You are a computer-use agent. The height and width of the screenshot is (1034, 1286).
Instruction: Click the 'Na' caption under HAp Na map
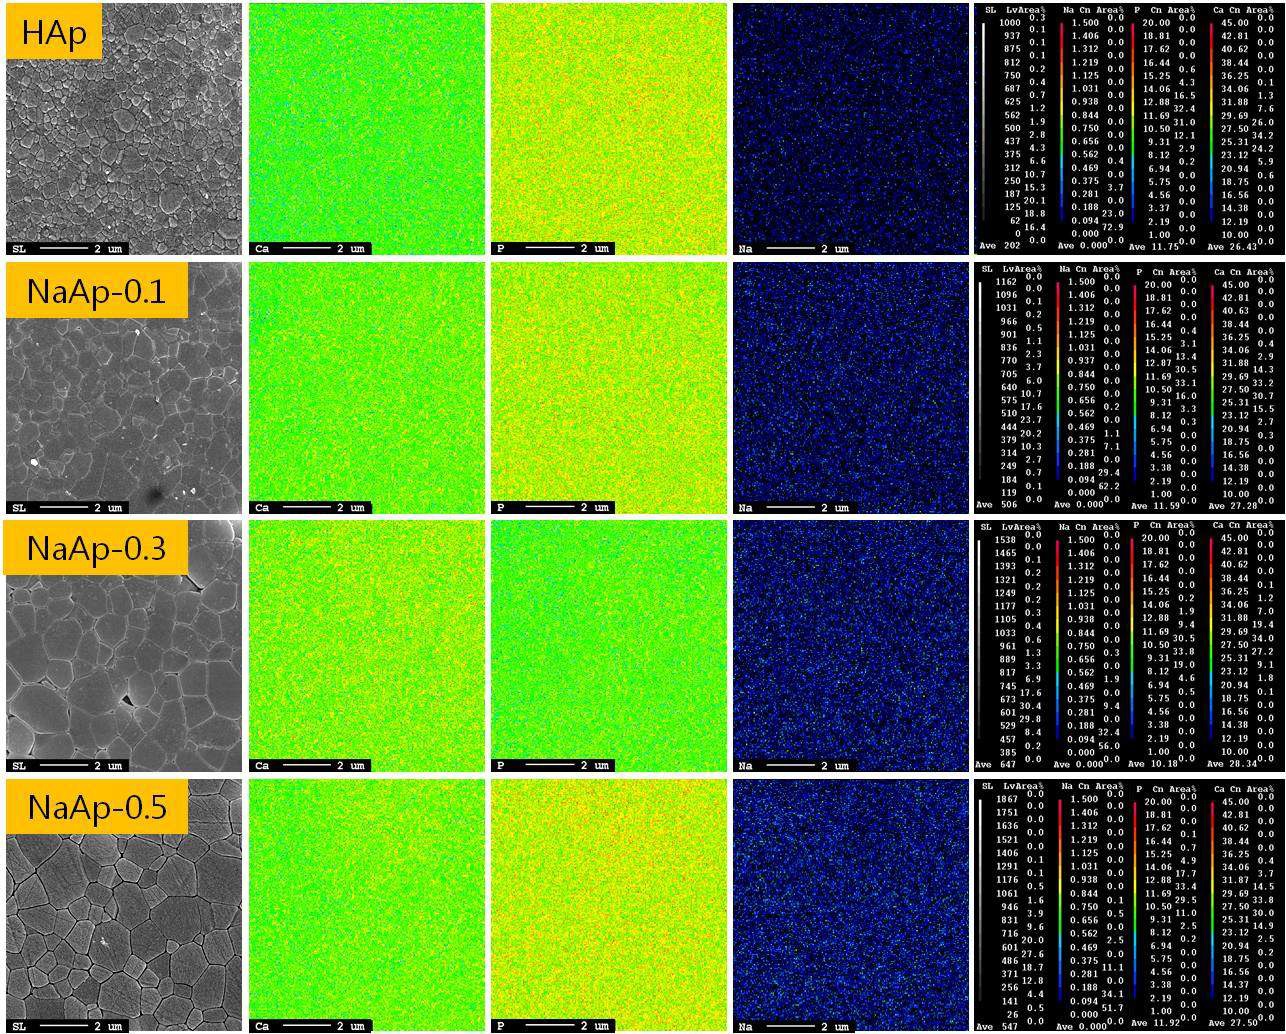click(x=745, y=249)
